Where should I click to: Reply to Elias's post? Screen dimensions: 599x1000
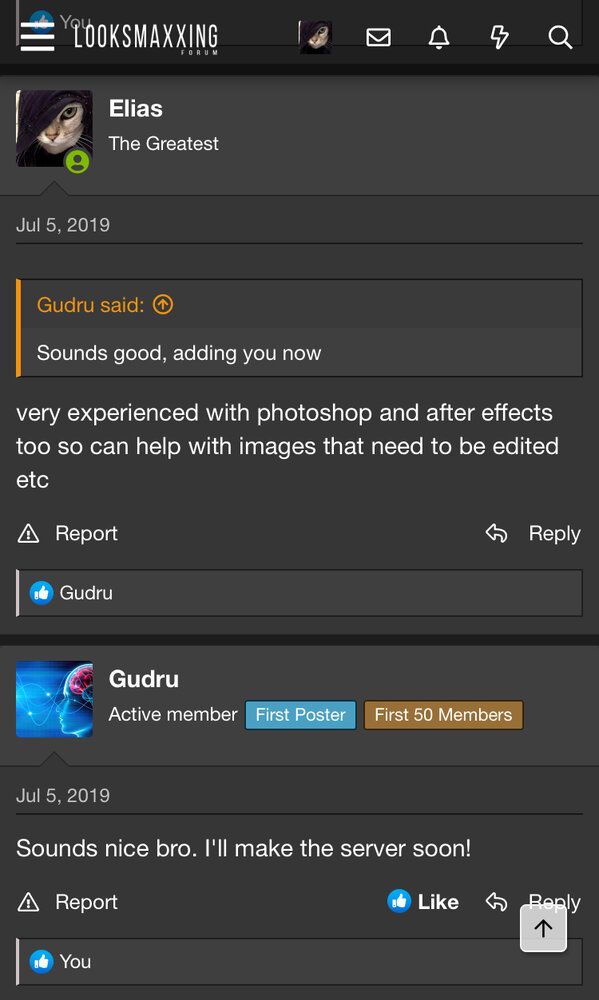point(533,533)
